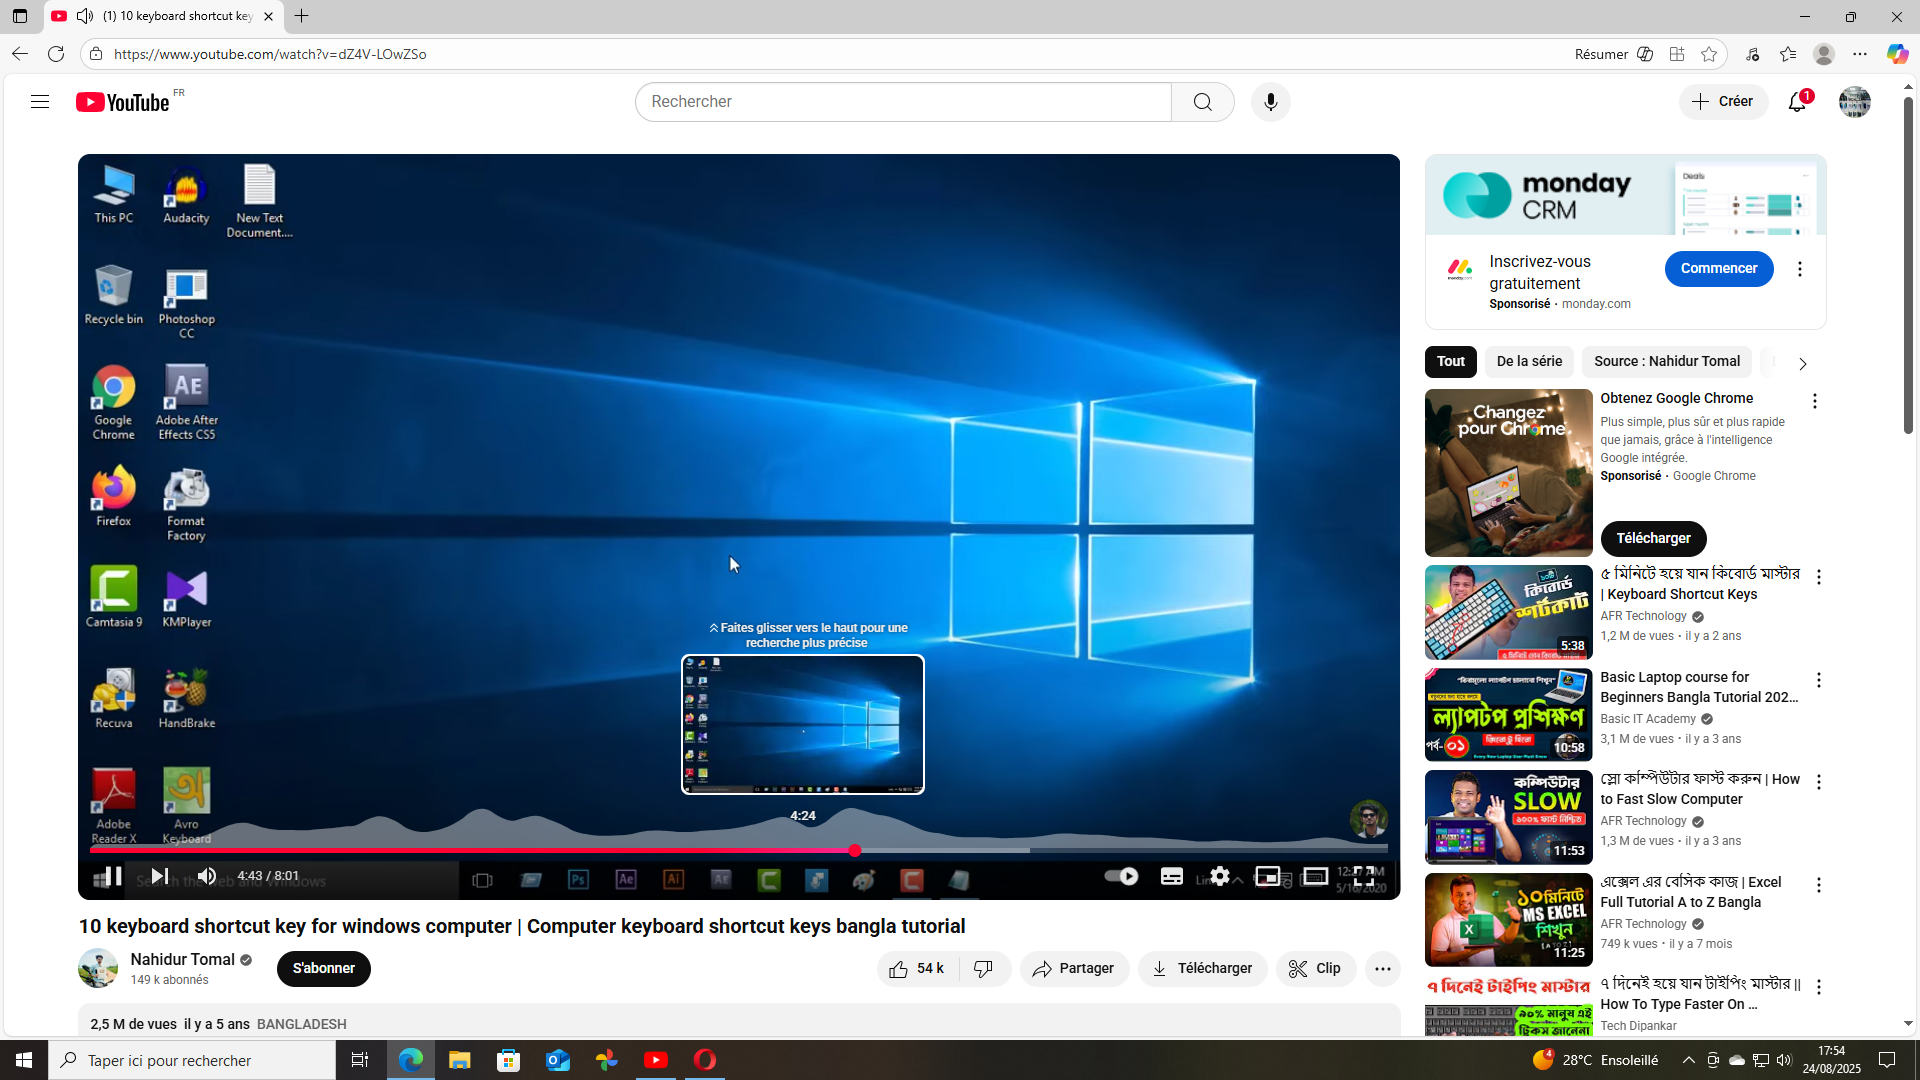Toggle subtitles in the player

pos(1171,877)
